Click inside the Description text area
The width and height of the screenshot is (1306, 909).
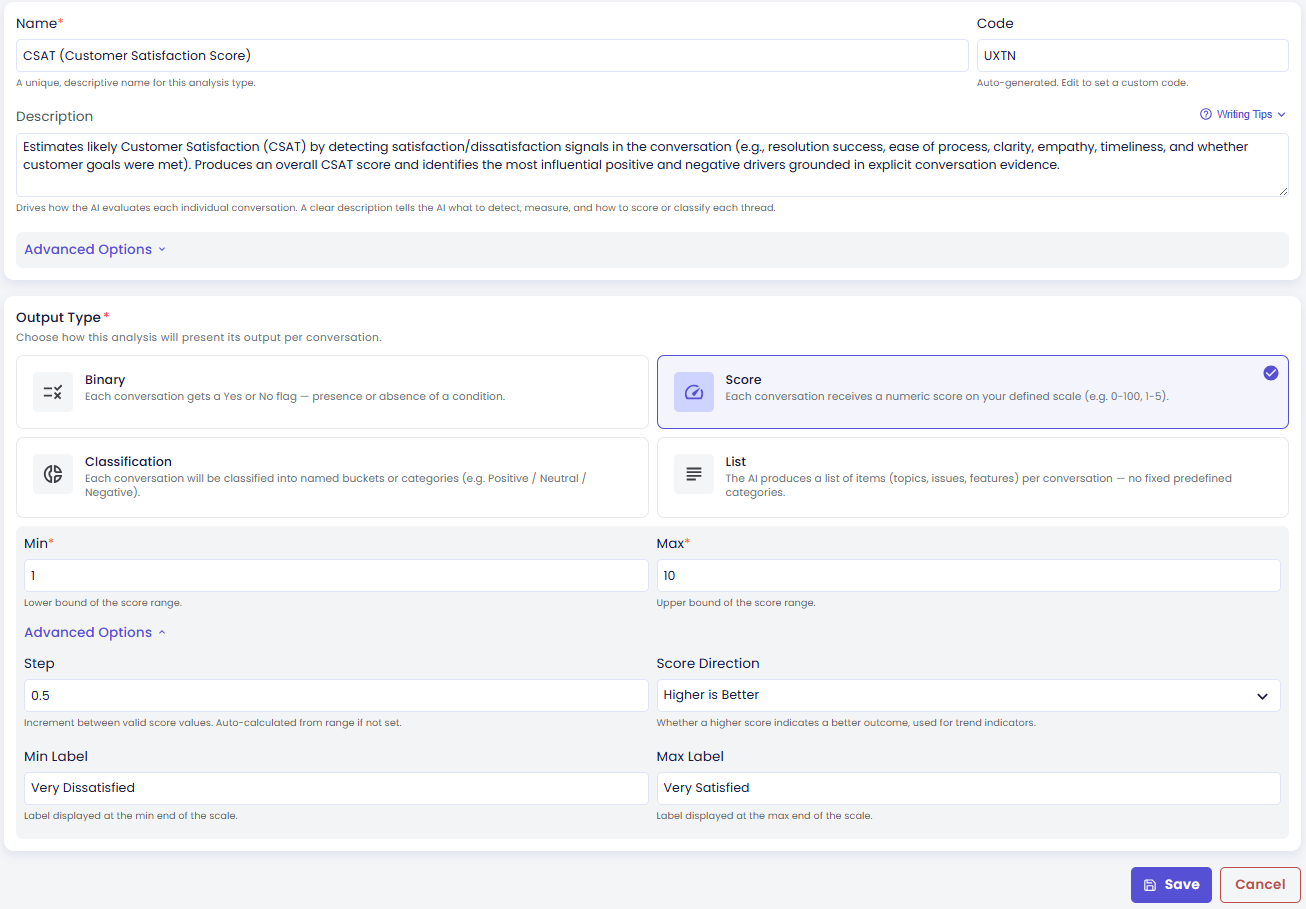(x=652, y=165)
